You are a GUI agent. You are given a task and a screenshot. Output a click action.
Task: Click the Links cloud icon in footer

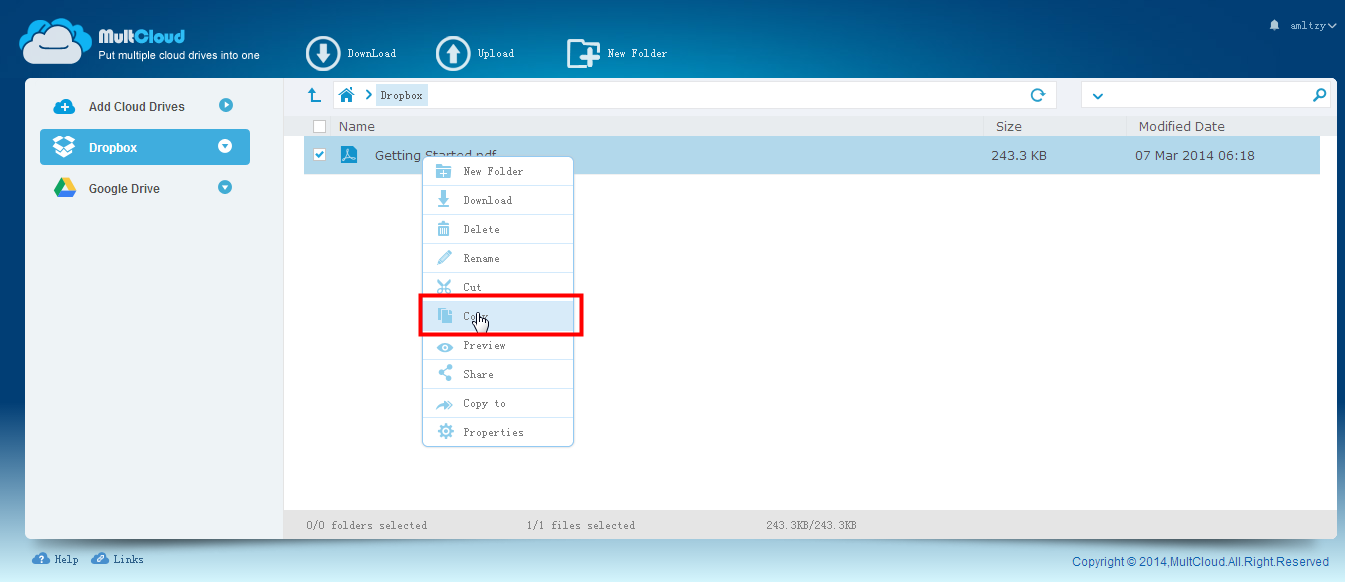(100, 559)
